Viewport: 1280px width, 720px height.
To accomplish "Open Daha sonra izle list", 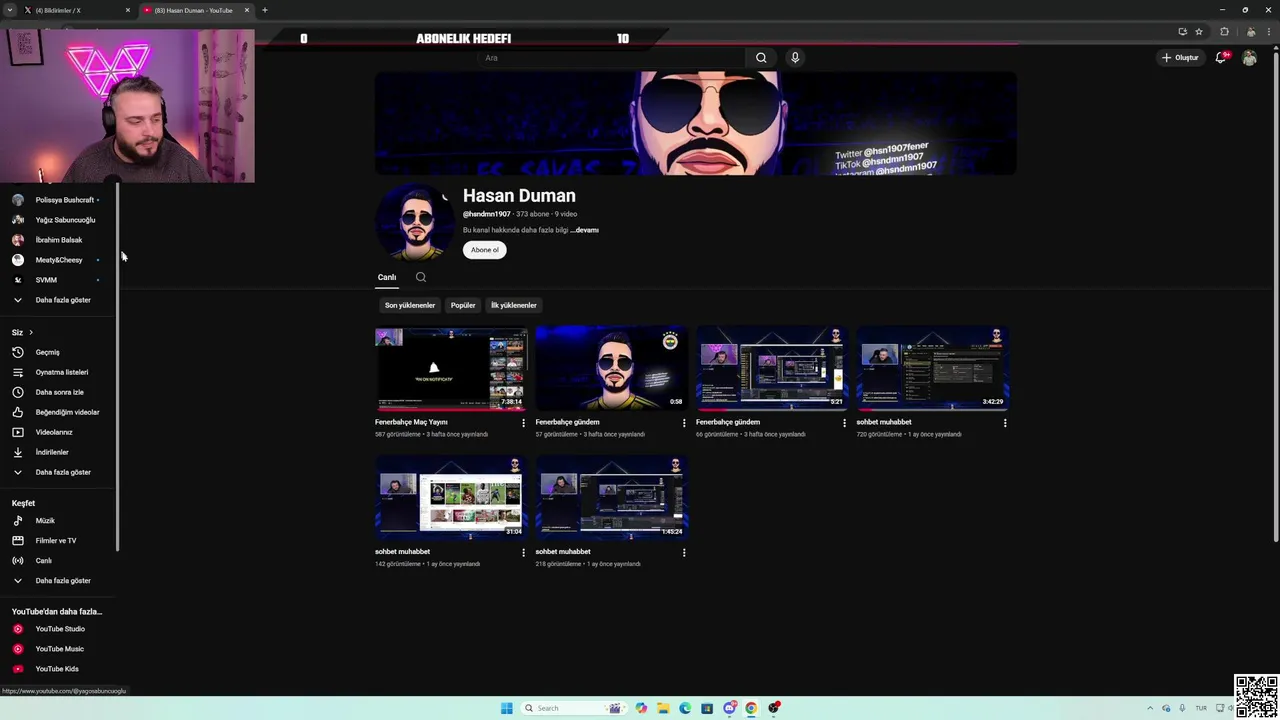I will [60, 392].
